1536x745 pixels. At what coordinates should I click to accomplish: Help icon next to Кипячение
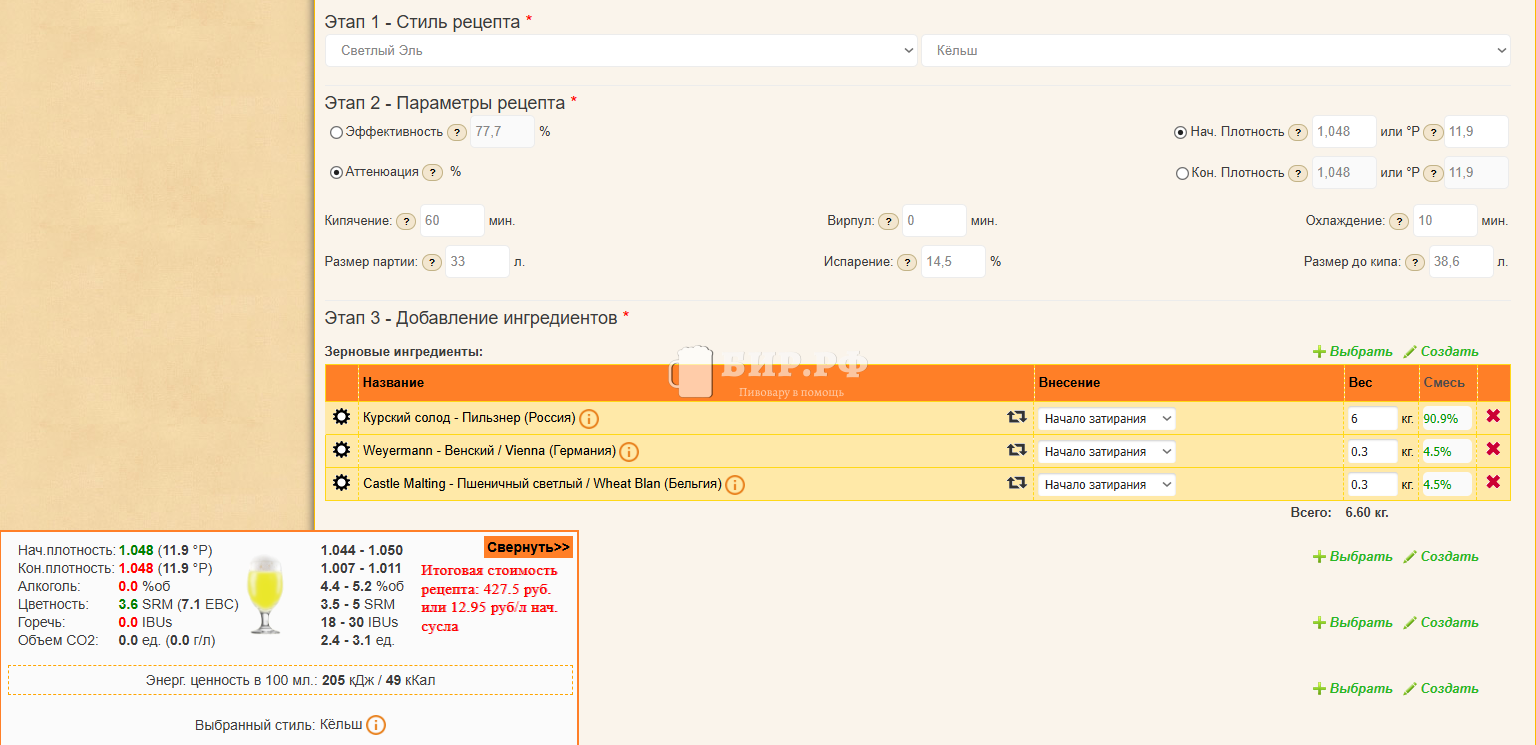406,221
